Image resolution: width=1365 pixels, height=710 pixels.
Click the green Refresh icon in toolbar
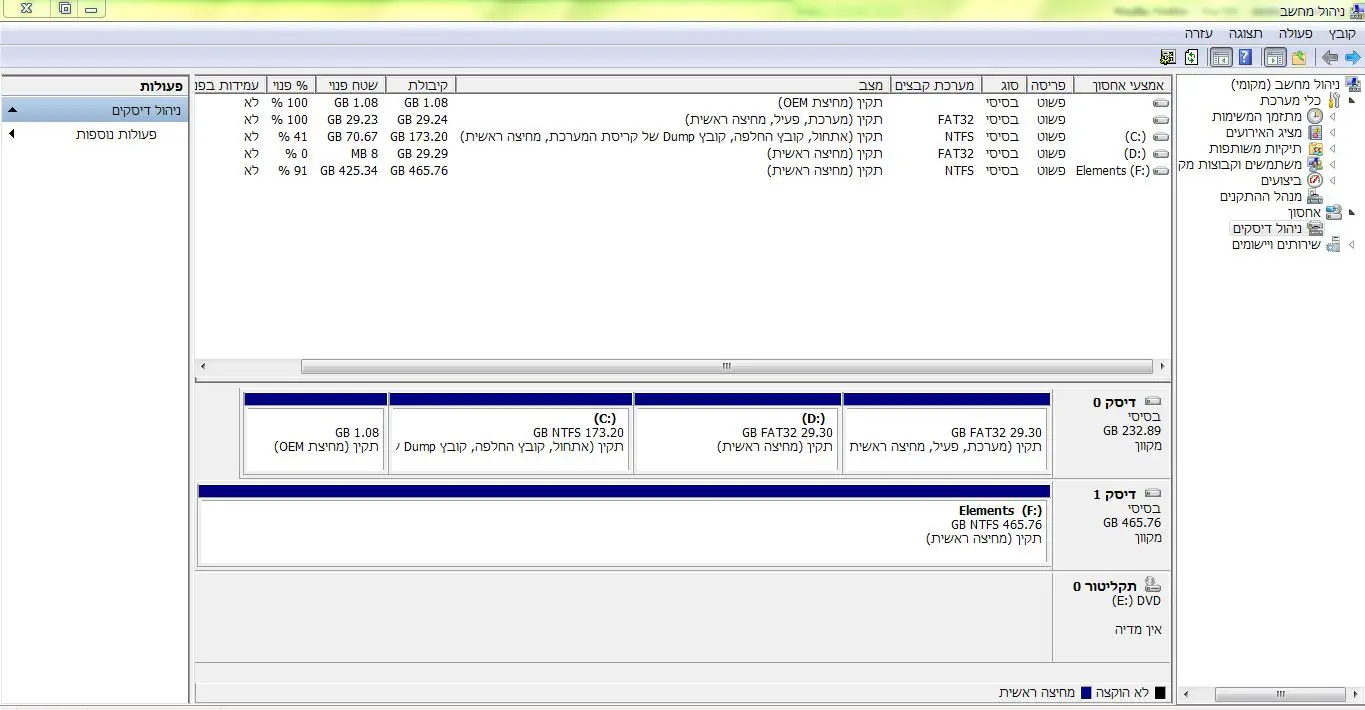[1191, 58]
